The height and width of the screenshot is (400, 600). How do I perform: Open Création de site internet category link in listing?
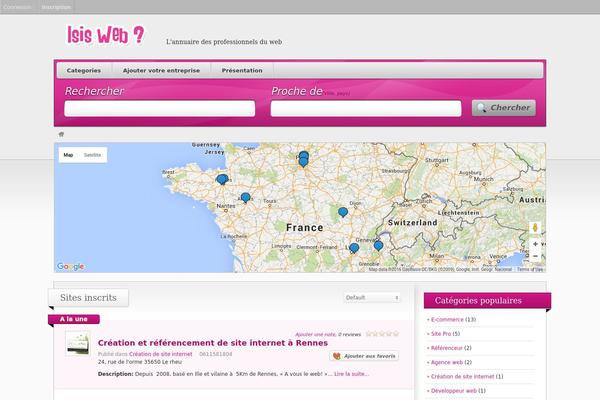pos(161,354)
